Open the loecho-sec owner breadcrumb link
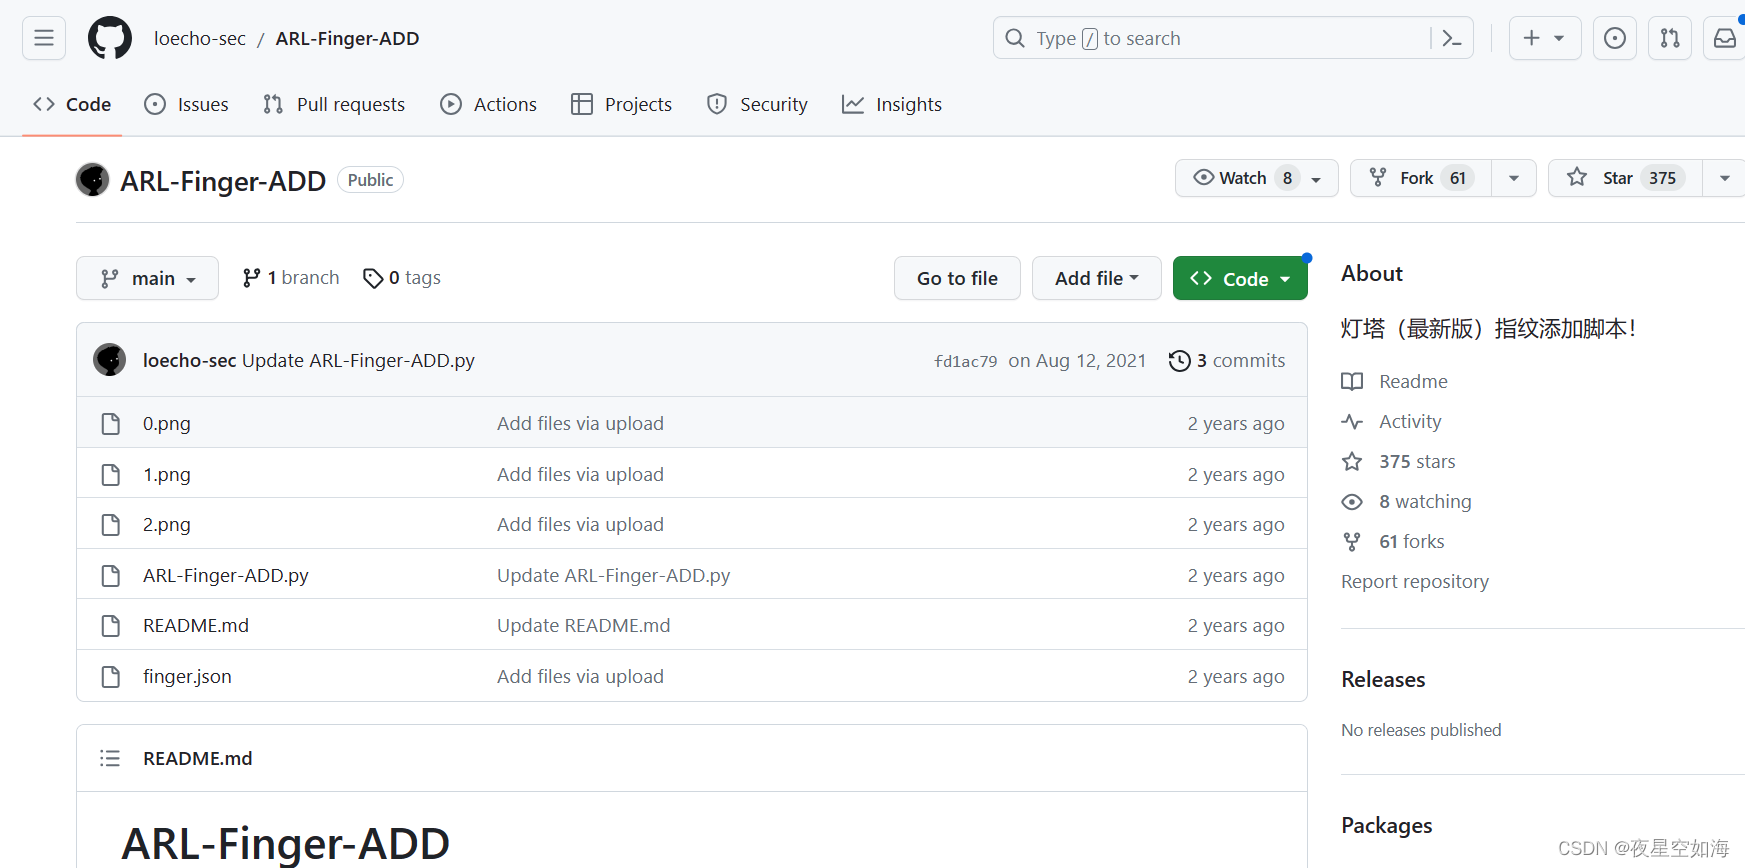This screenshot has height=868, width=1745. click(200, 38)
